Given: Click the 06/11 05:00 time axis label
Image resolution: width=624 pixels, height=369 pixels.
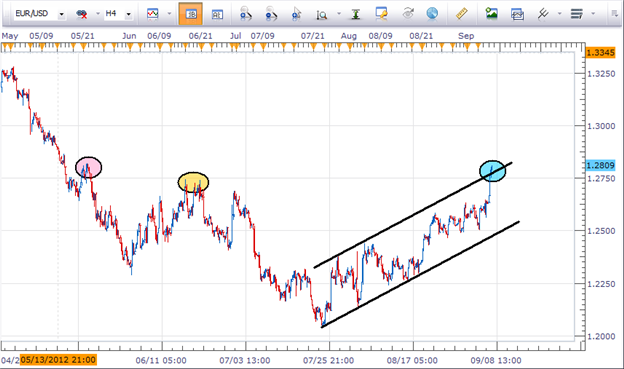Looking at the screenshot, I should (161, 361).
